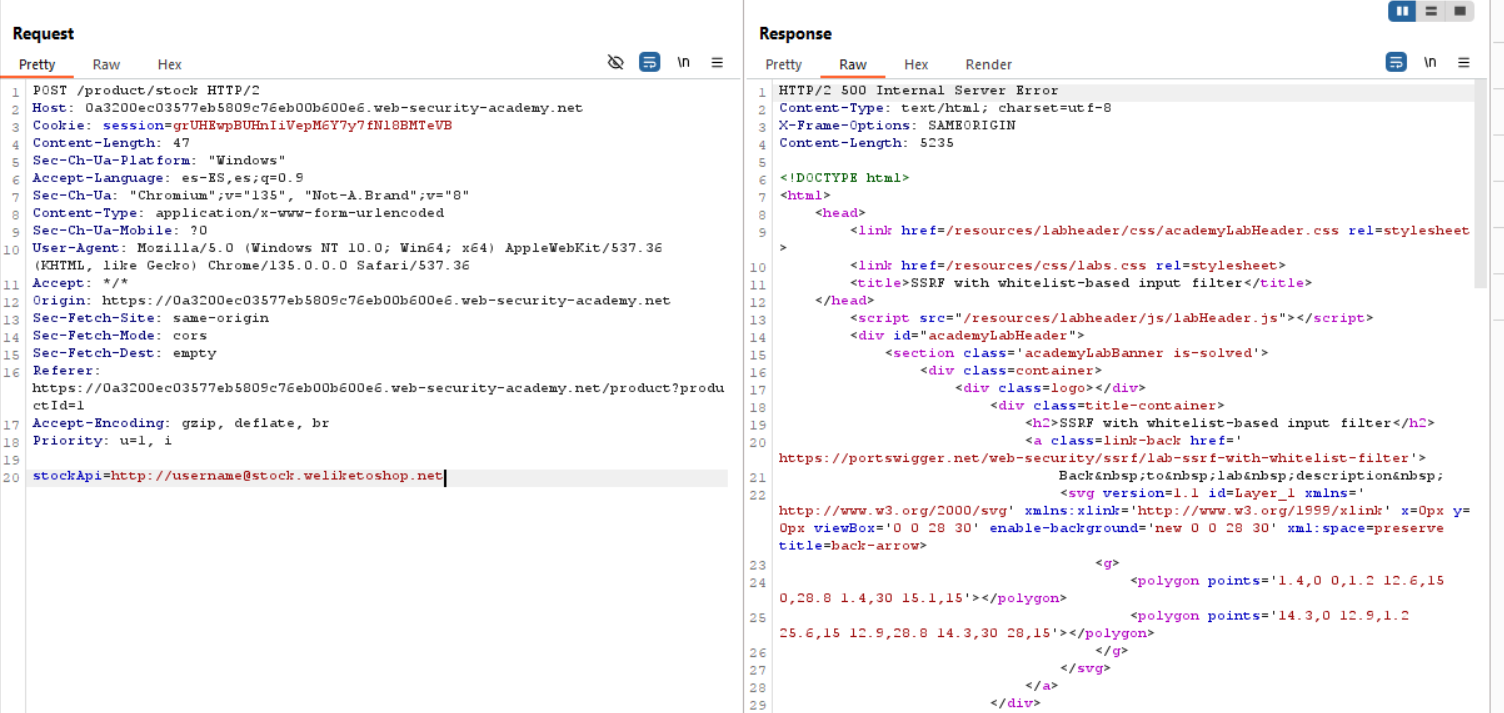Screen dimensions: 1504x713
Task: Open the Response Pretty tab
Action: point(783,64)
